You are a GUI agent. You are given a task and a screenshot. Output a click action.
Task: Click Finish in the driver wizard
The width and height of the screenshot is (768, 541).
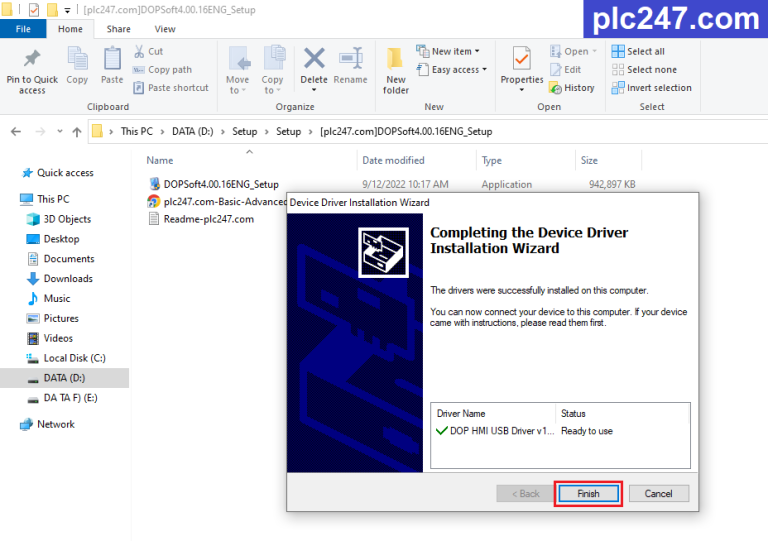[x=588, y=494]
